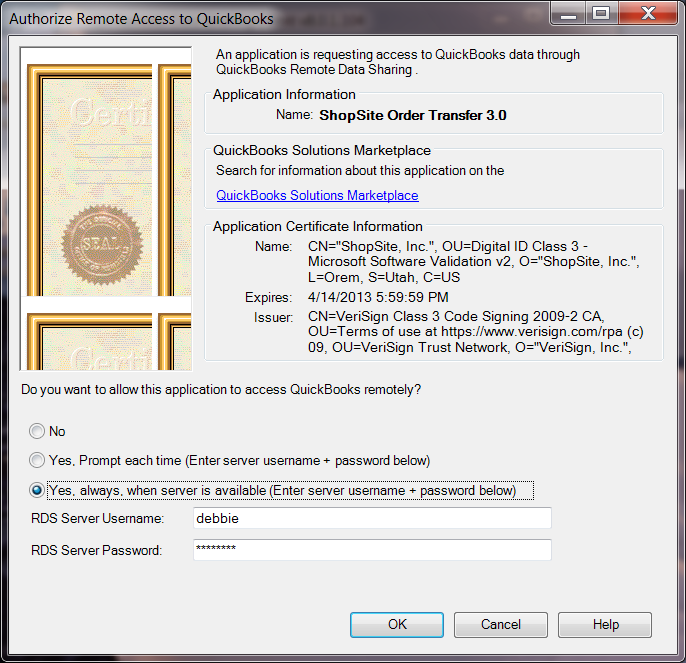Image resolution: width=686 pixels, height=663 pixels.
Task: Minimize the authorization dialog window
Action: 567,14
